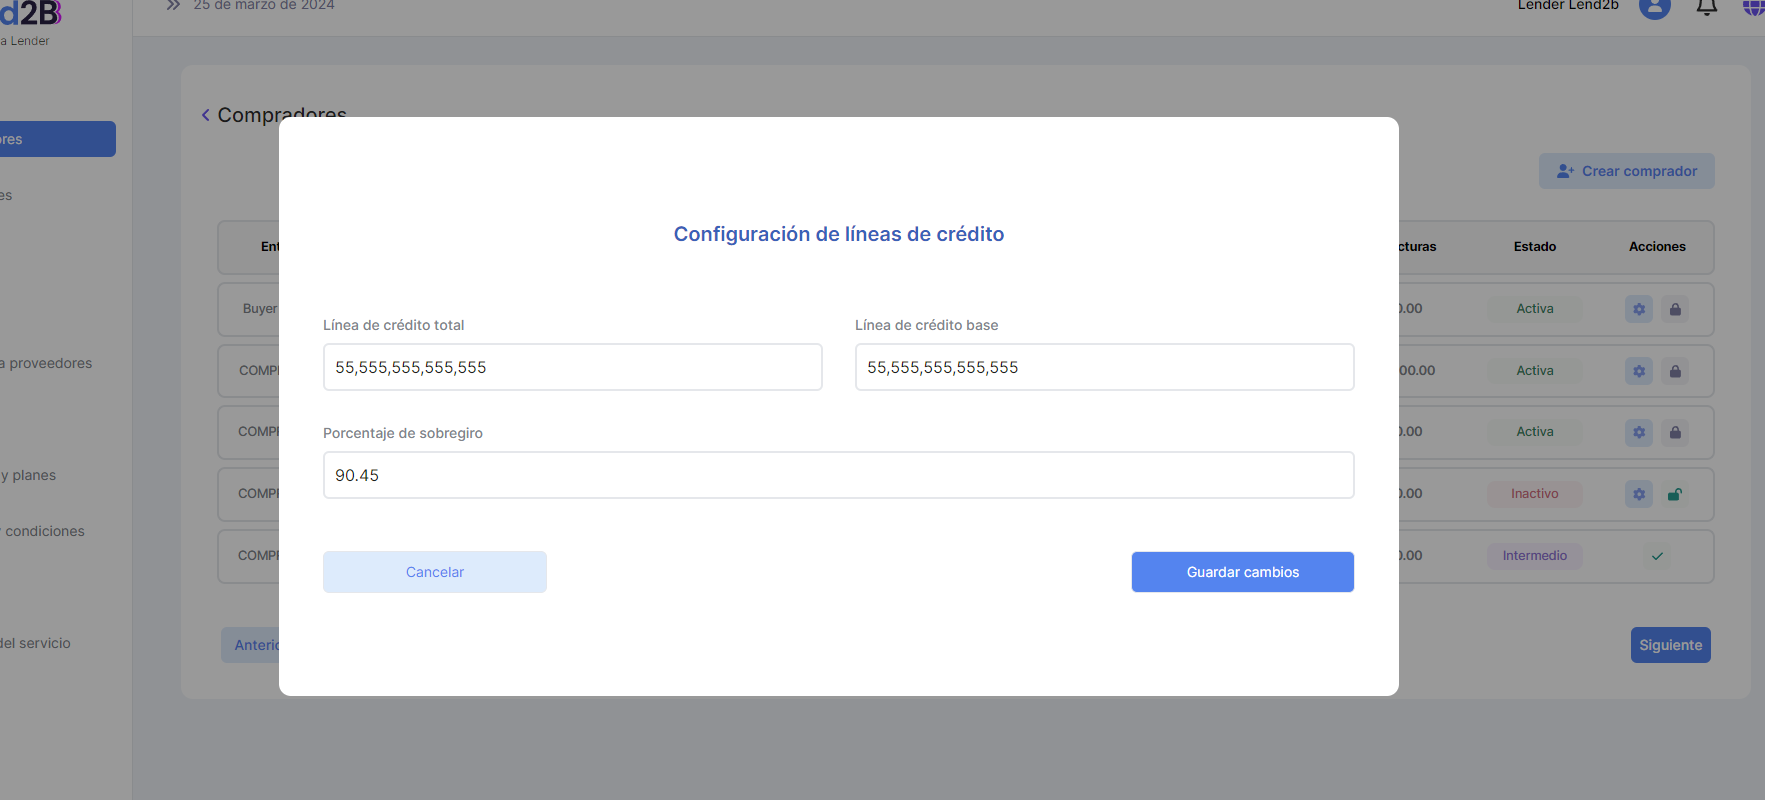Screen dimensions: 1765x800
Task: Click the Porcentaje de sobregiro field
Action: coord(838,475)
